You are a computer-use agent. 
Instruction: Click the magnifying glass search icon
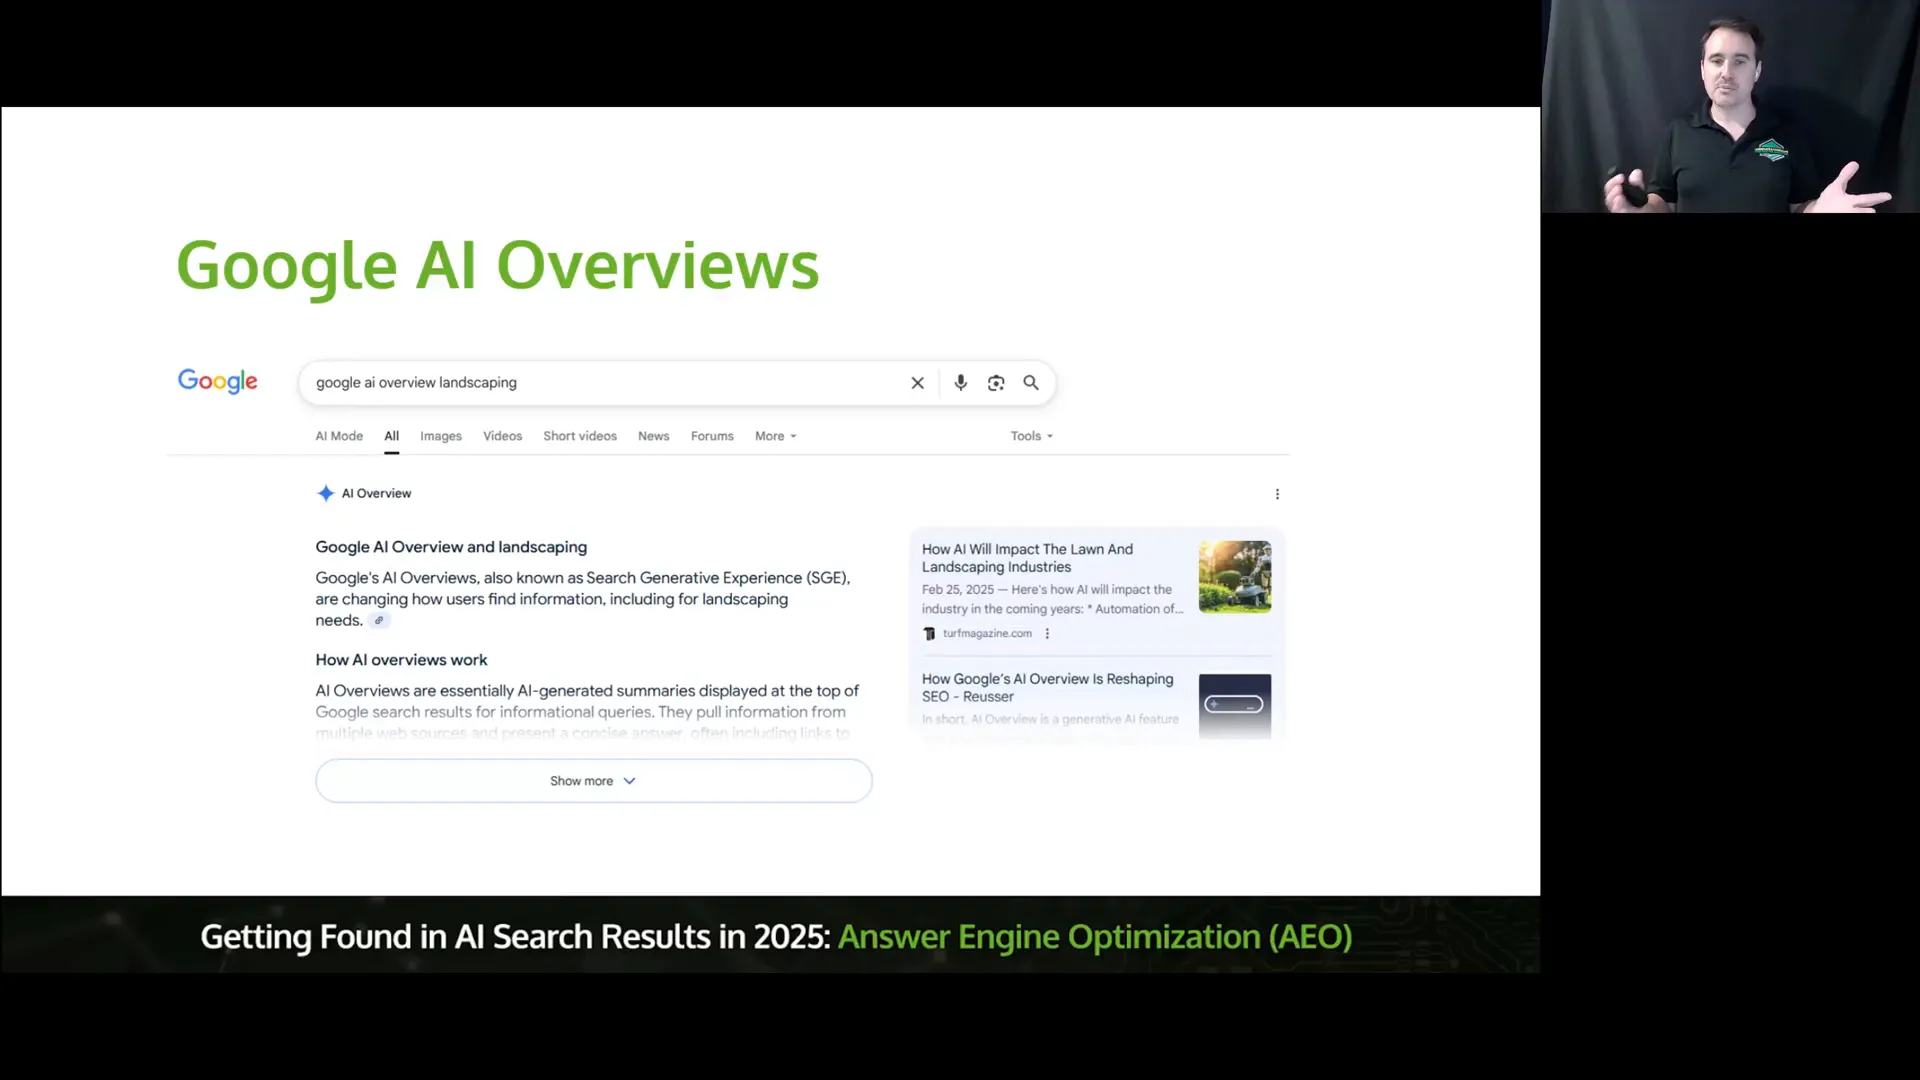click(x=1031, y=383)
